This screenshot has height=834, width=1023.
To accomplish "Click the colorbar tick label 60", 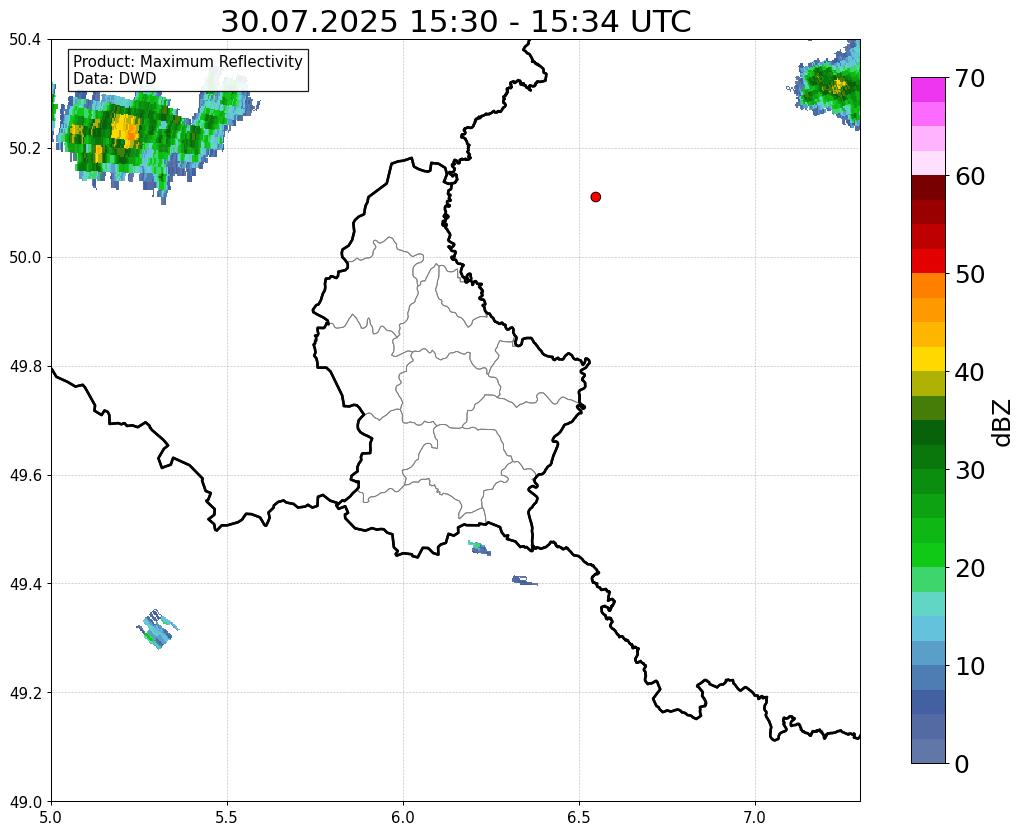I will 970,176.
